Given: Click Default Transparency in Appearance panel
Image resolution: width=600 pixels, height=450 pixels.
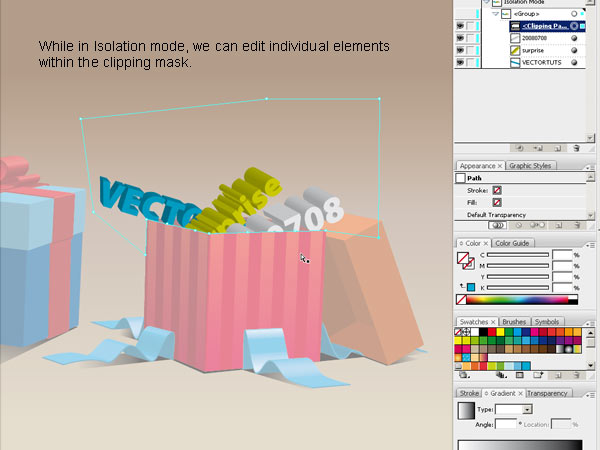Looking at the screenshot, I should tap(496, 215).
